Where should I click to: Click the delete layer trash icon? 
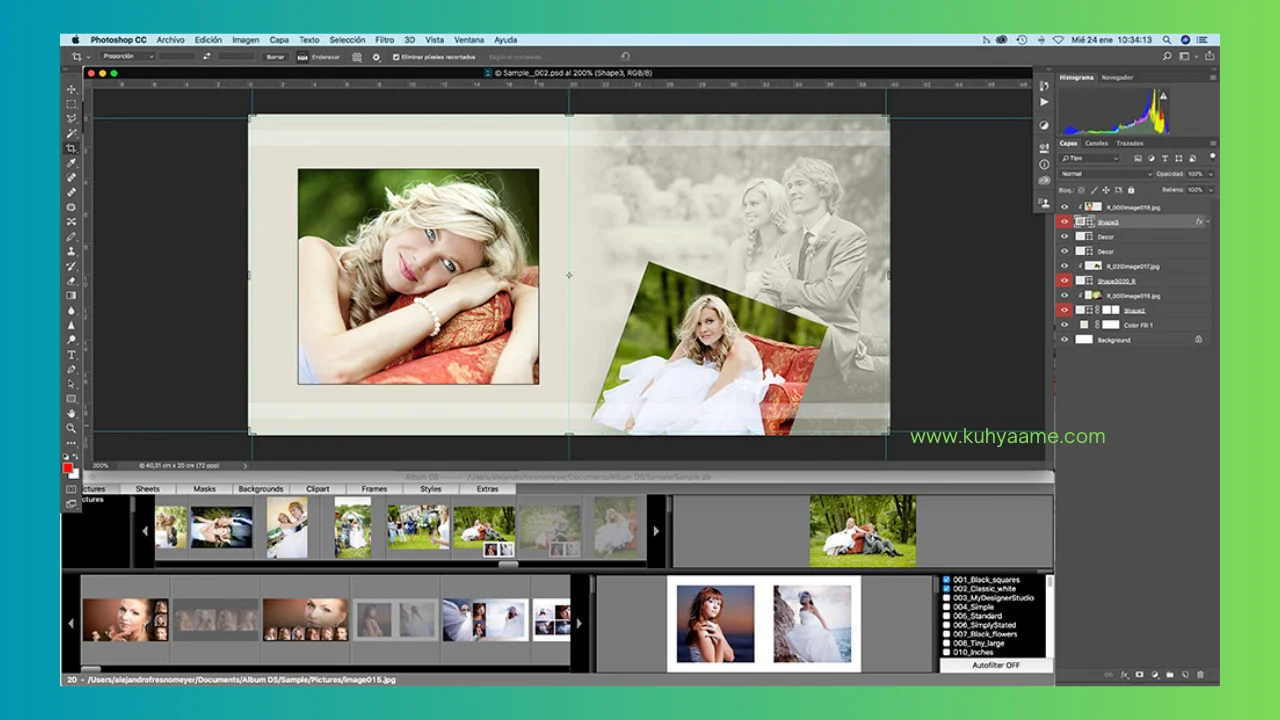pyautogui.click(x=1200, y=675)
